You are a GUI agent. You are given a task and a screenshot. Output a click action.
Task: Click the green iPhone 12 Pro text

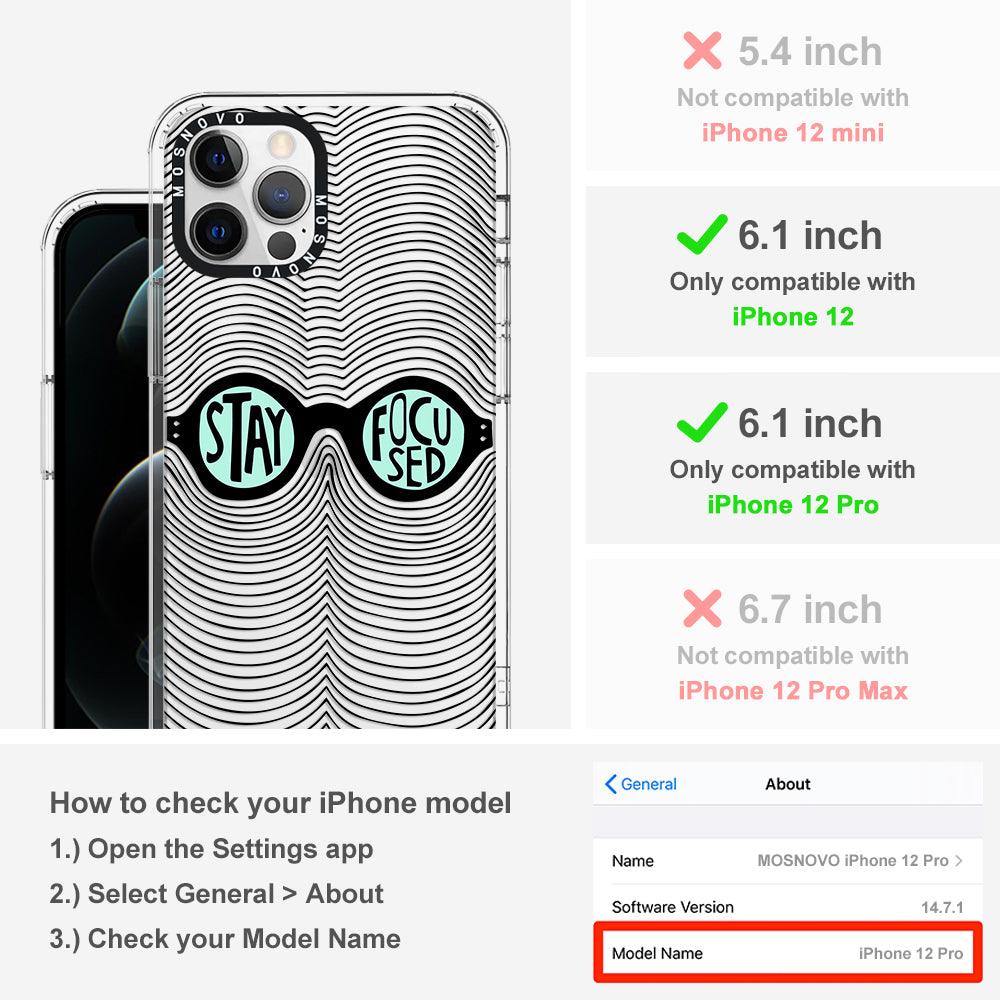[x=793, y=504]
